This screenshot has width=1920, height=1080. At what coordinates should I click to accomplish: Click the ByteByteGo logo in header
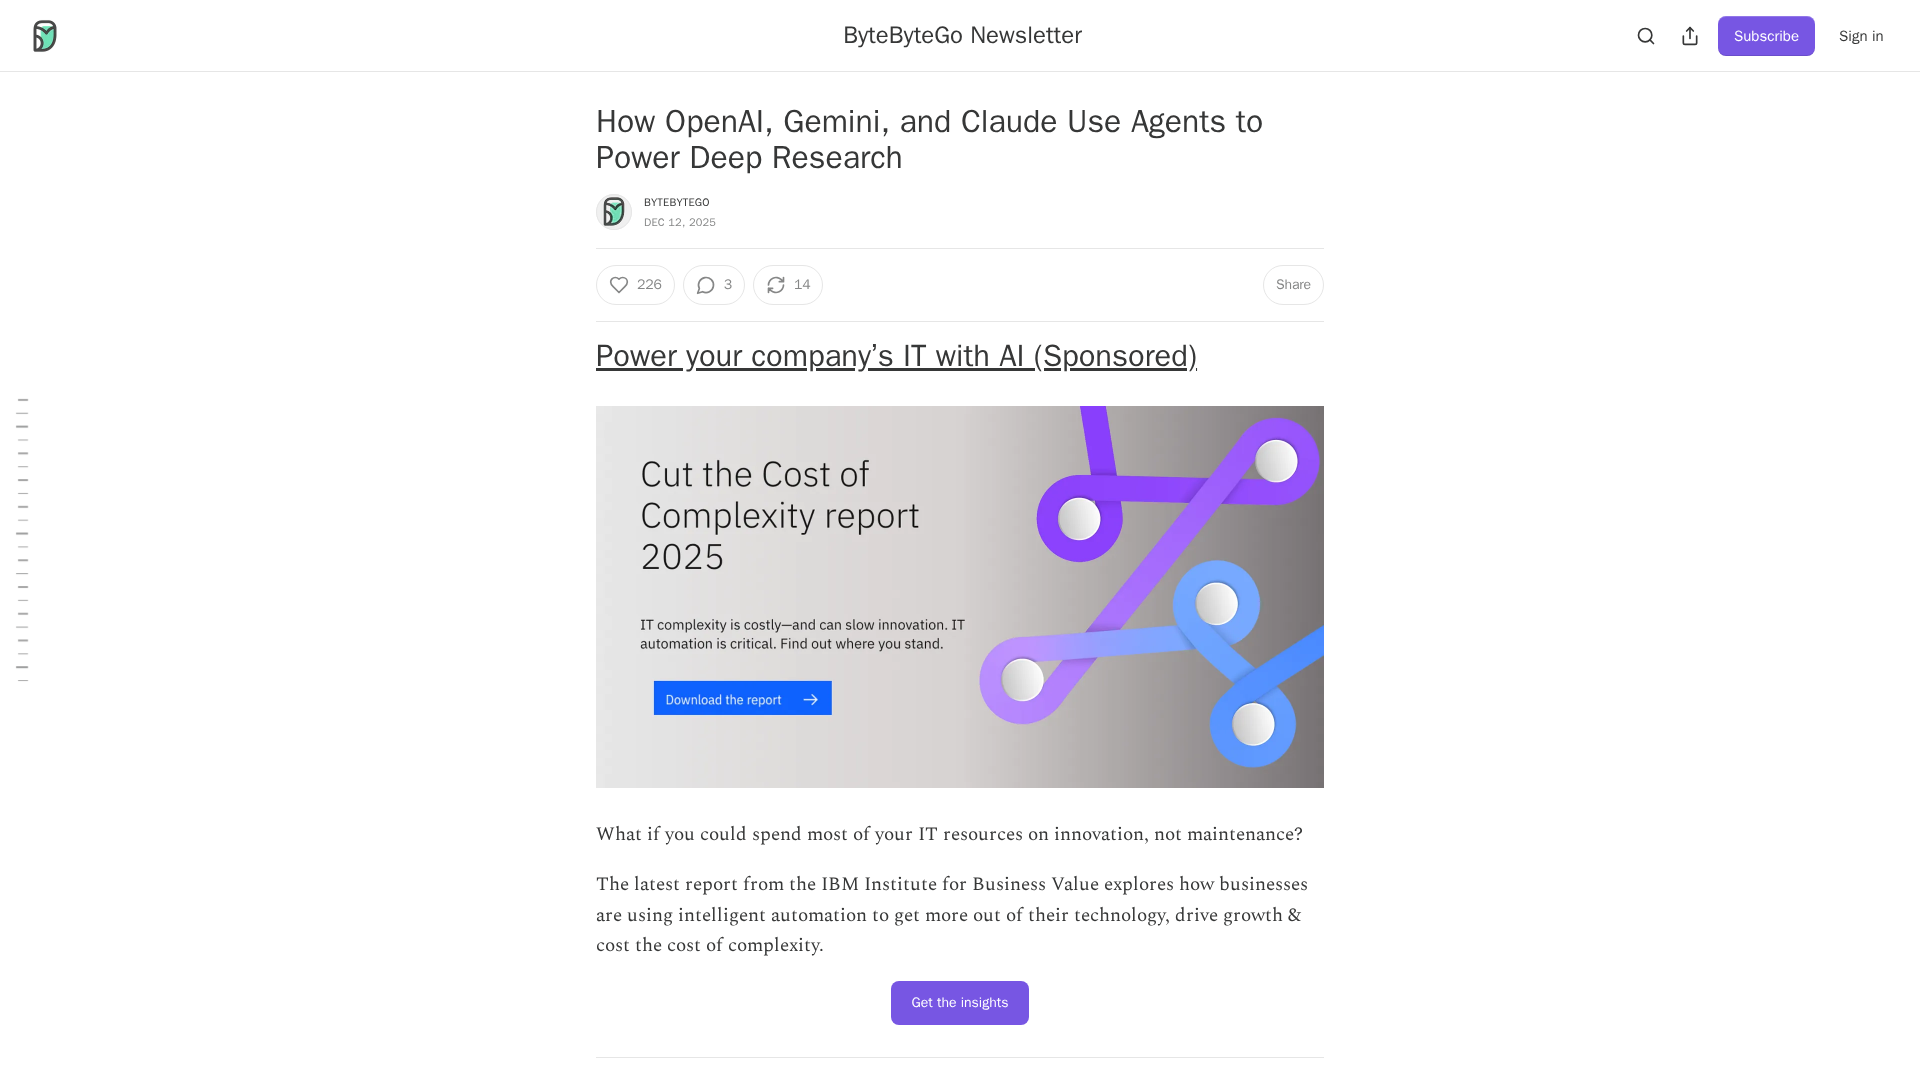coord(45,36)
